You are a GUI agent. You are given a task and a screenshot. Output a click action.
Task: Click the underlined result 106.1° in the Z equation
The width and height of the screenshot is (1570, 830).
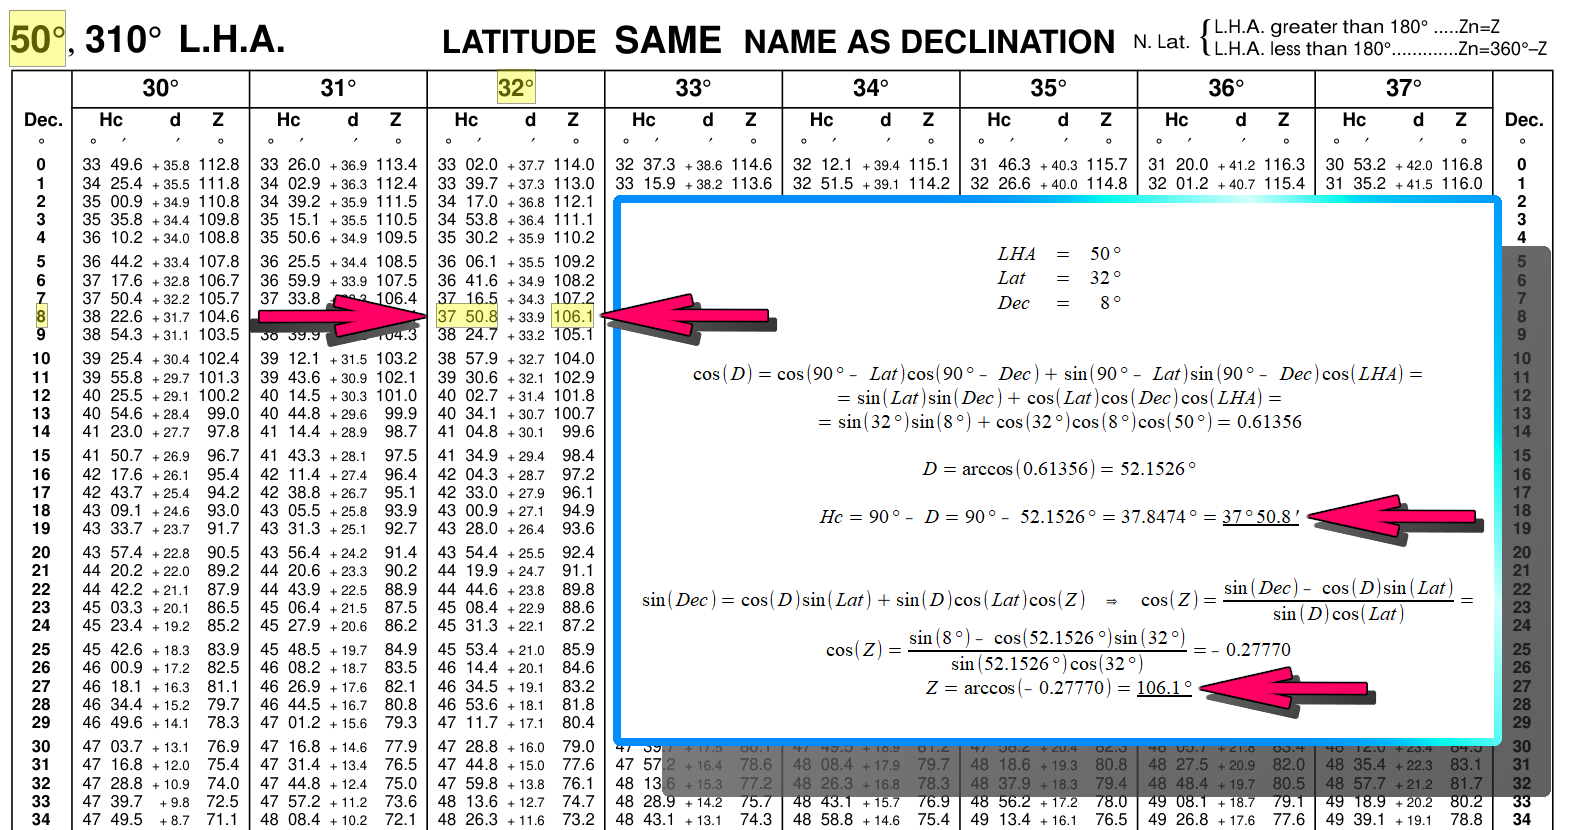(x=1164, y=688)
